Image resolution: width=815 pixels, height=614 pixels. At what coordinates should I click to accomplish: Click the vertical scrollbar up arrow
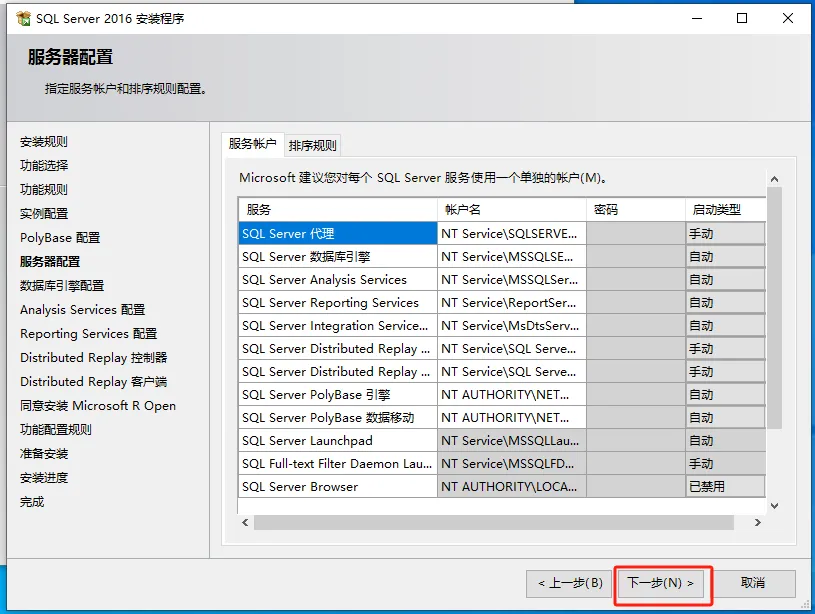tap(774, 179)
